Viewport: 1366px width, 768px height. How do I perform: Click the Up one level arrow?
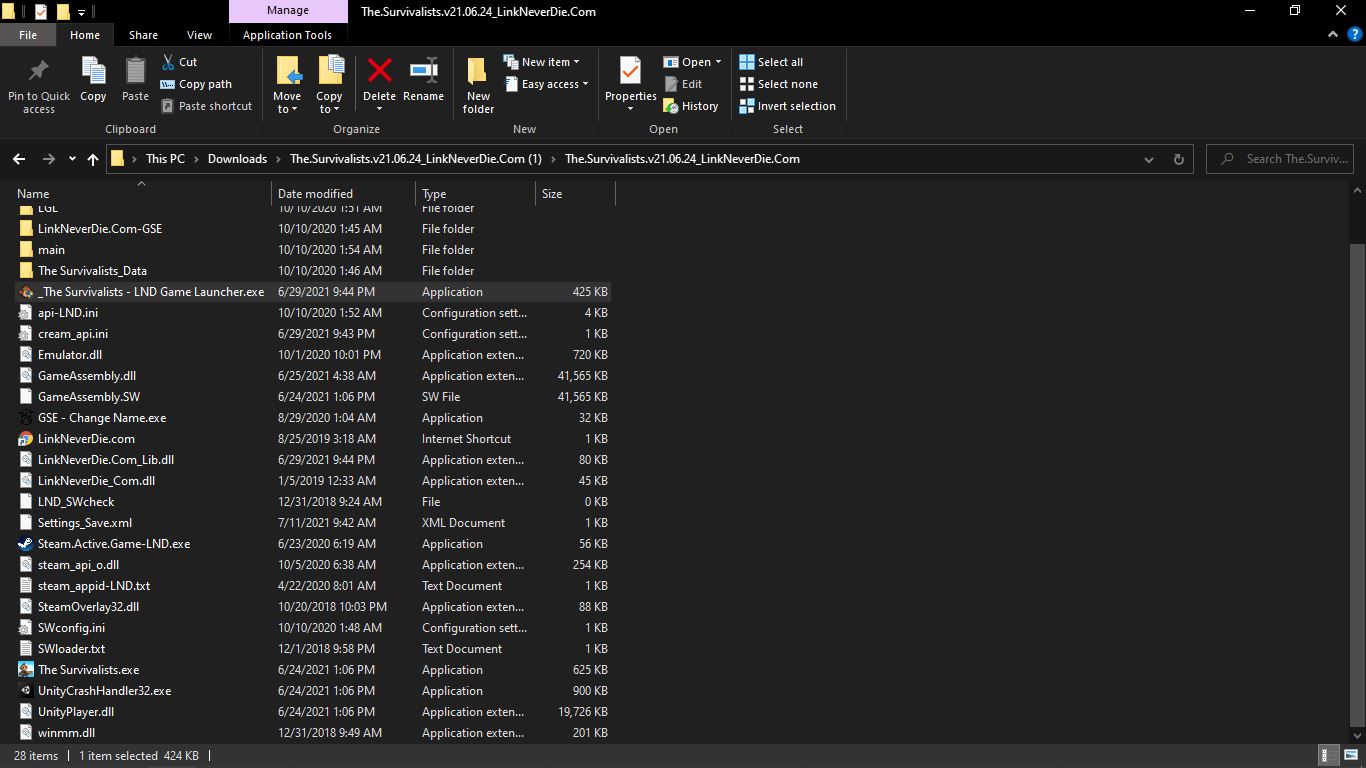coord(93,159)
